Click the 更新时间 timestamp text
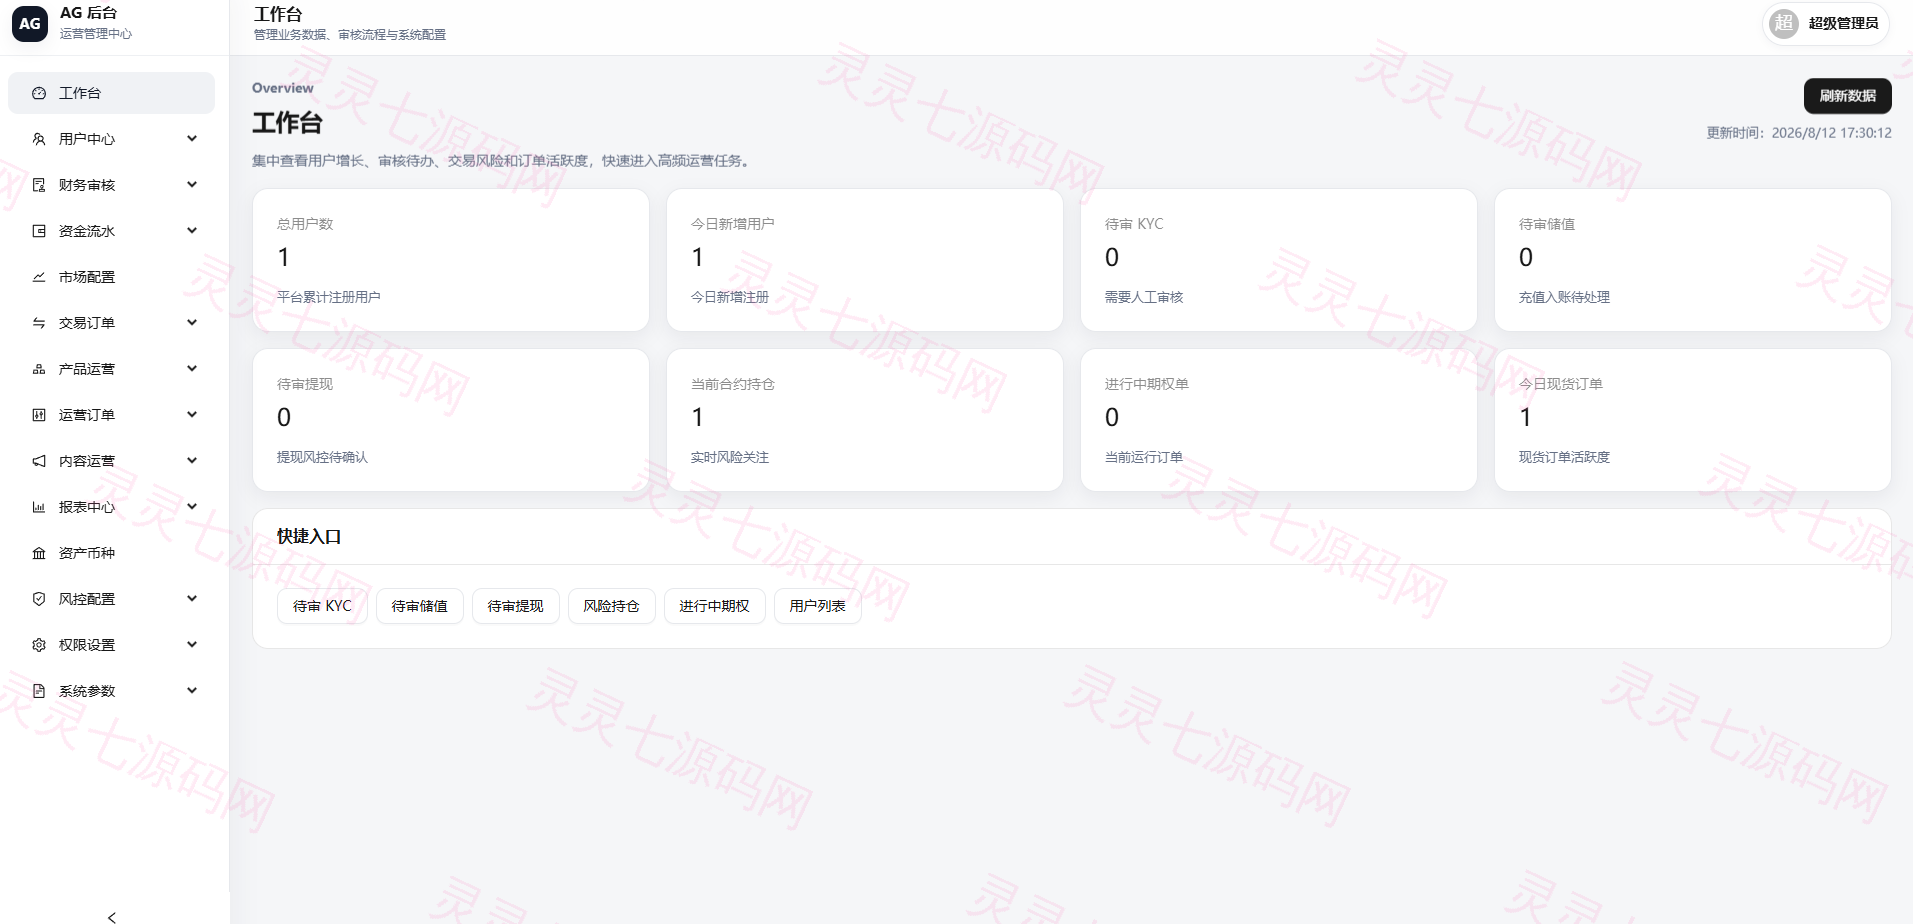The height and width of the screenshot is (924, 1913). [1799, 133]
